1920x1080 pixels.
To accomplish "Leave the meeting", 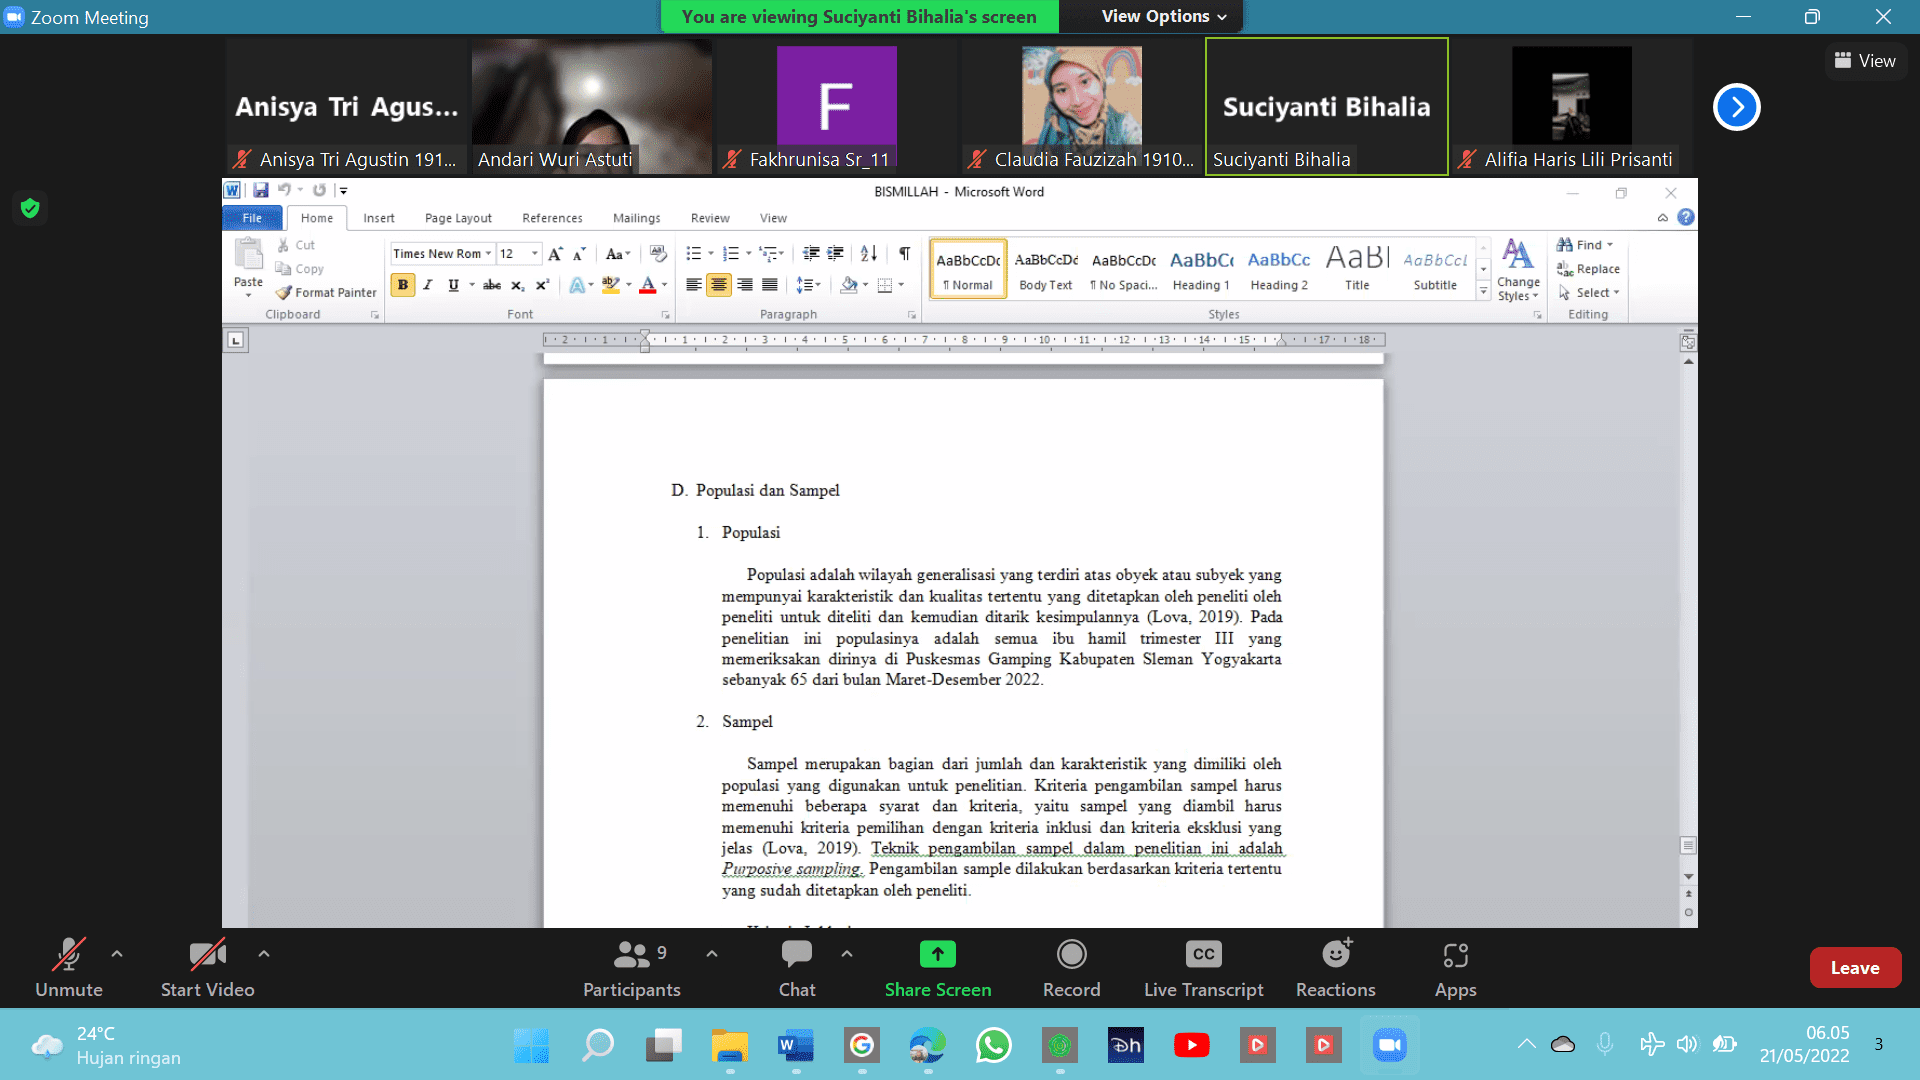I will (x=1855, y=967).
